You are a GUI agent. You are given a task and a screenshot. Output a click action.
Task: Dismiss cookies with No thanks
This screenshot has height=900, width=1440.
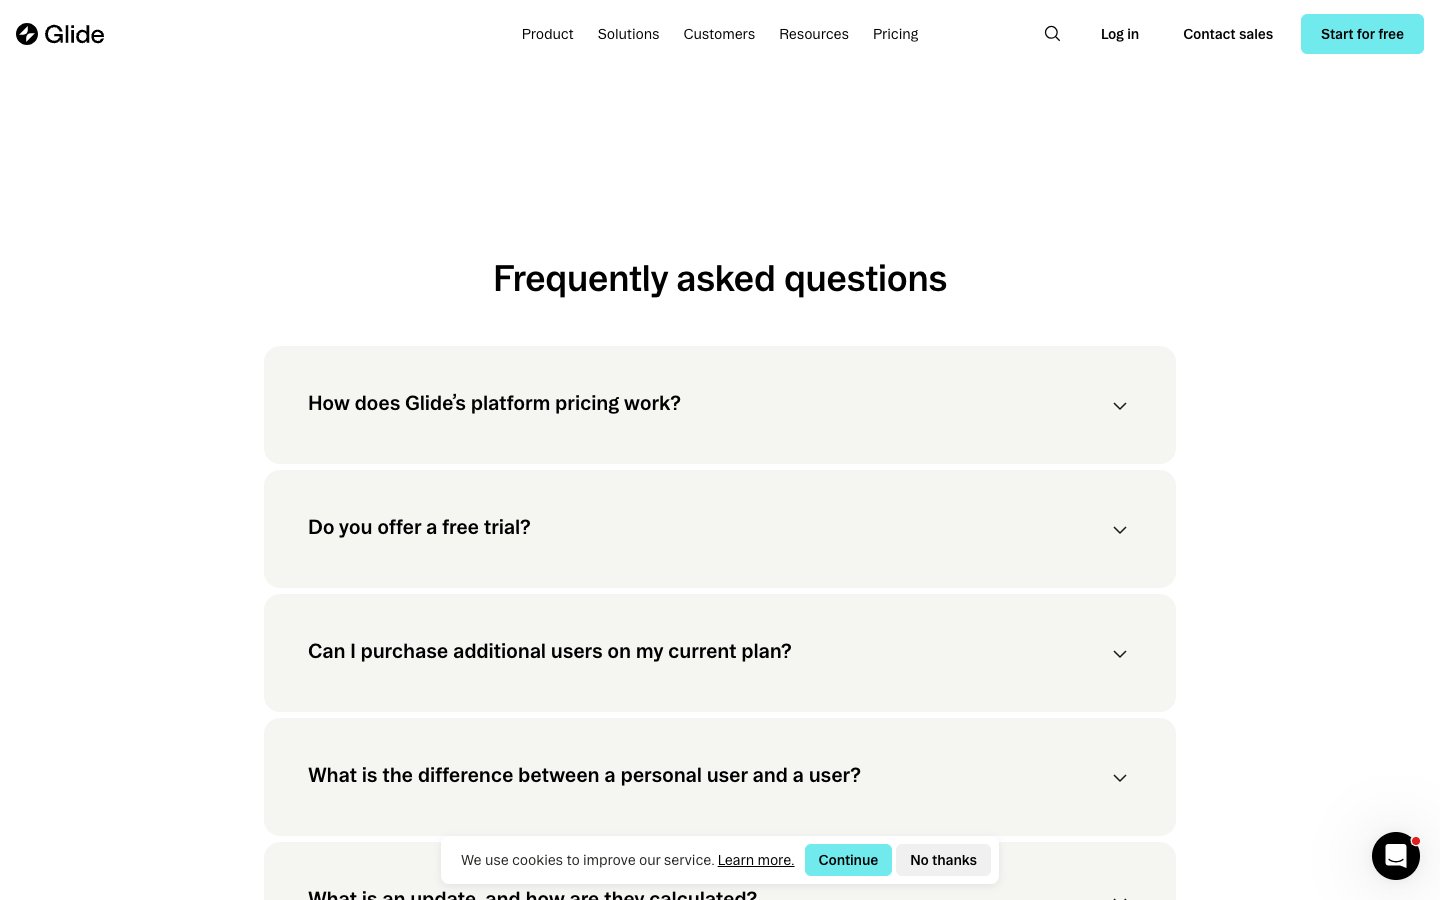tap(943, 860)
